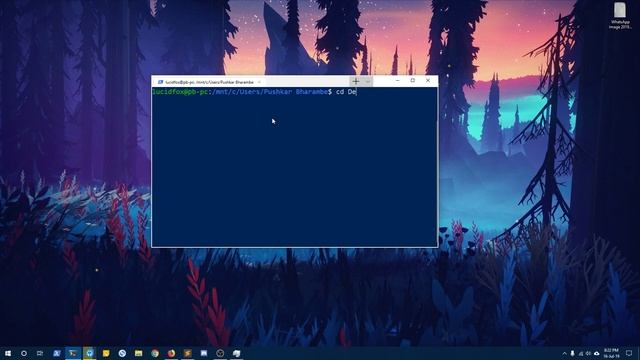
Task: Open the active terminal app in taskbar
Action: click(x=73, y=353)
